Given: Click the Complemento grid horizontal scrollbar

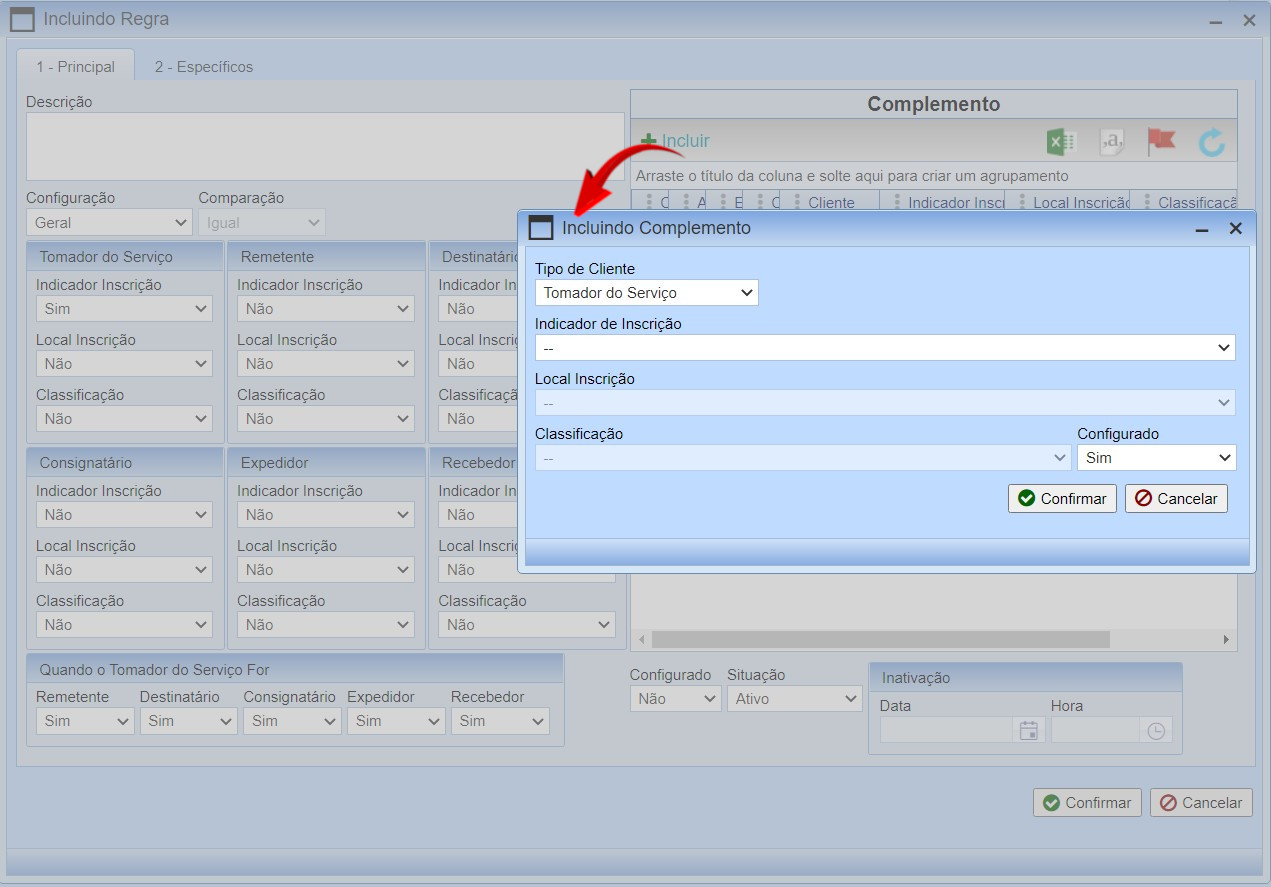Looking at the screenshot, I should [x=880, y=639].
